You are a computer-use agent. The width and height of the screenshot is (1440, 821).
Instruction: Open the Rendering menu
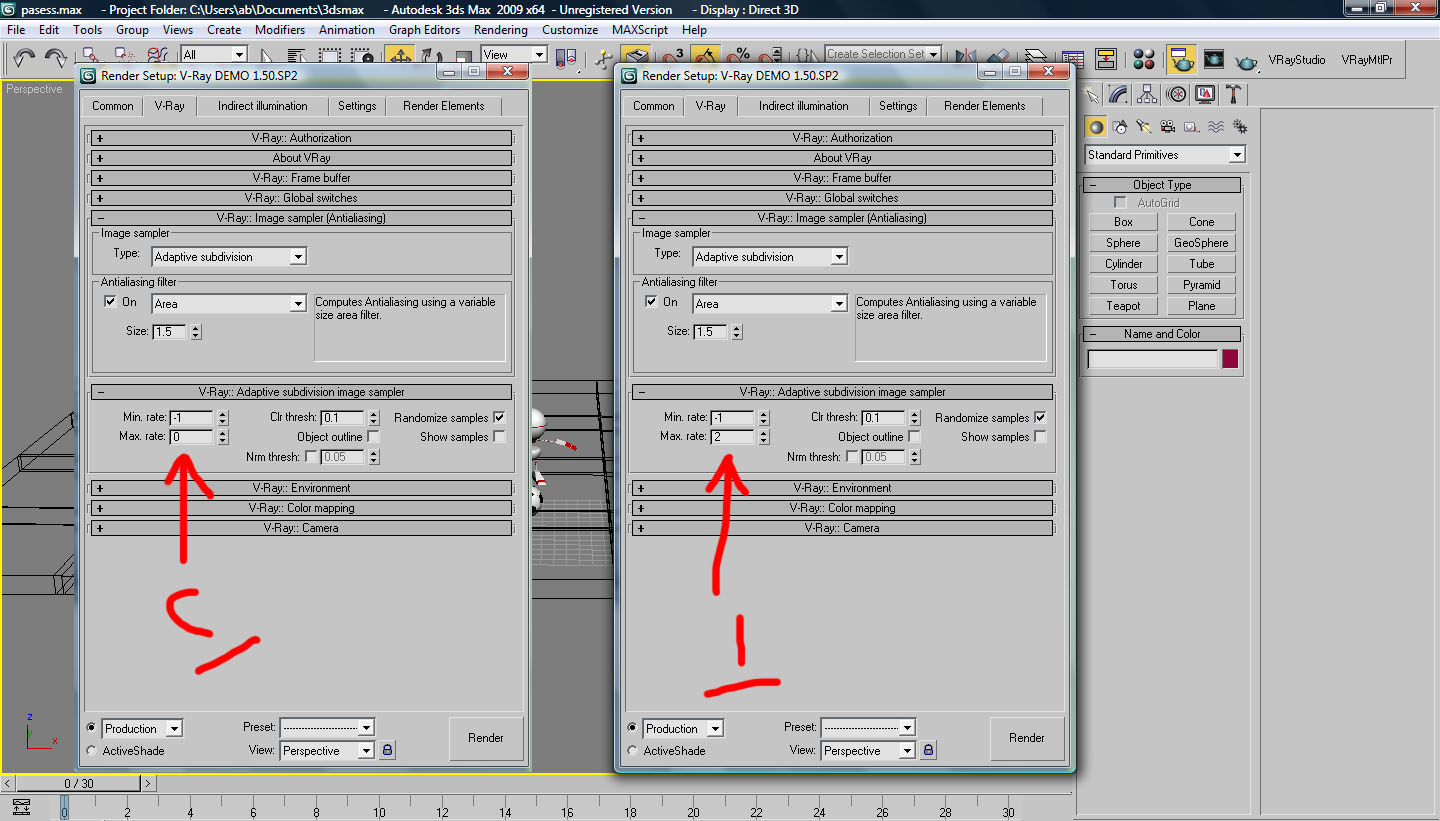500,30
